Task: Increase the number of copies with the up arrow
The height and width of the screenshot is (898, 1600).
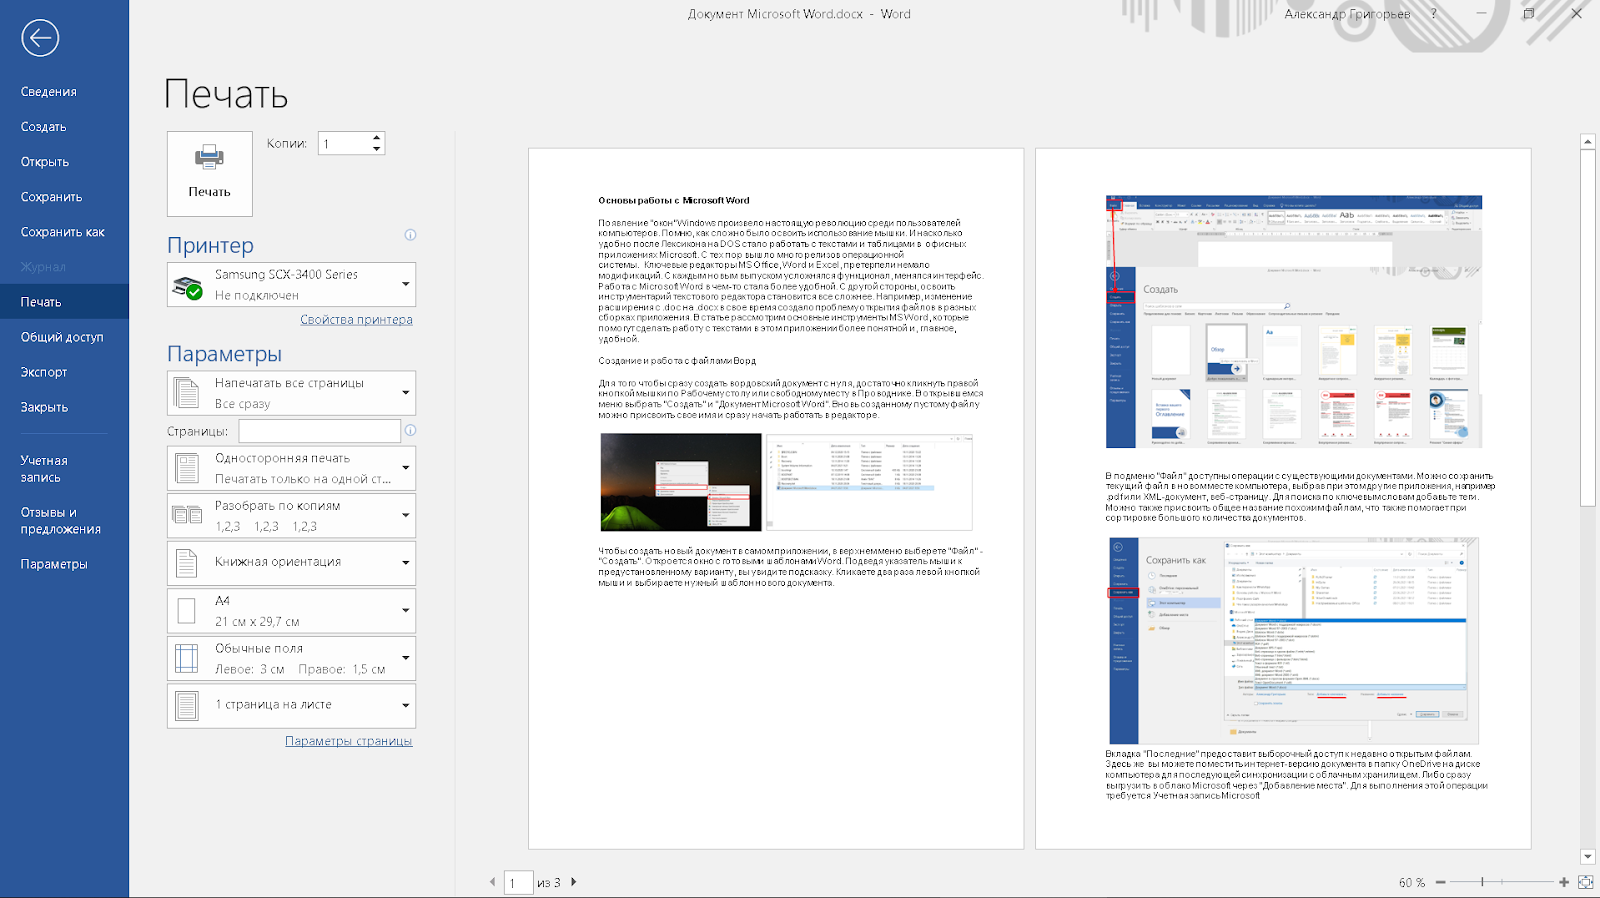Action: [377, 138]
